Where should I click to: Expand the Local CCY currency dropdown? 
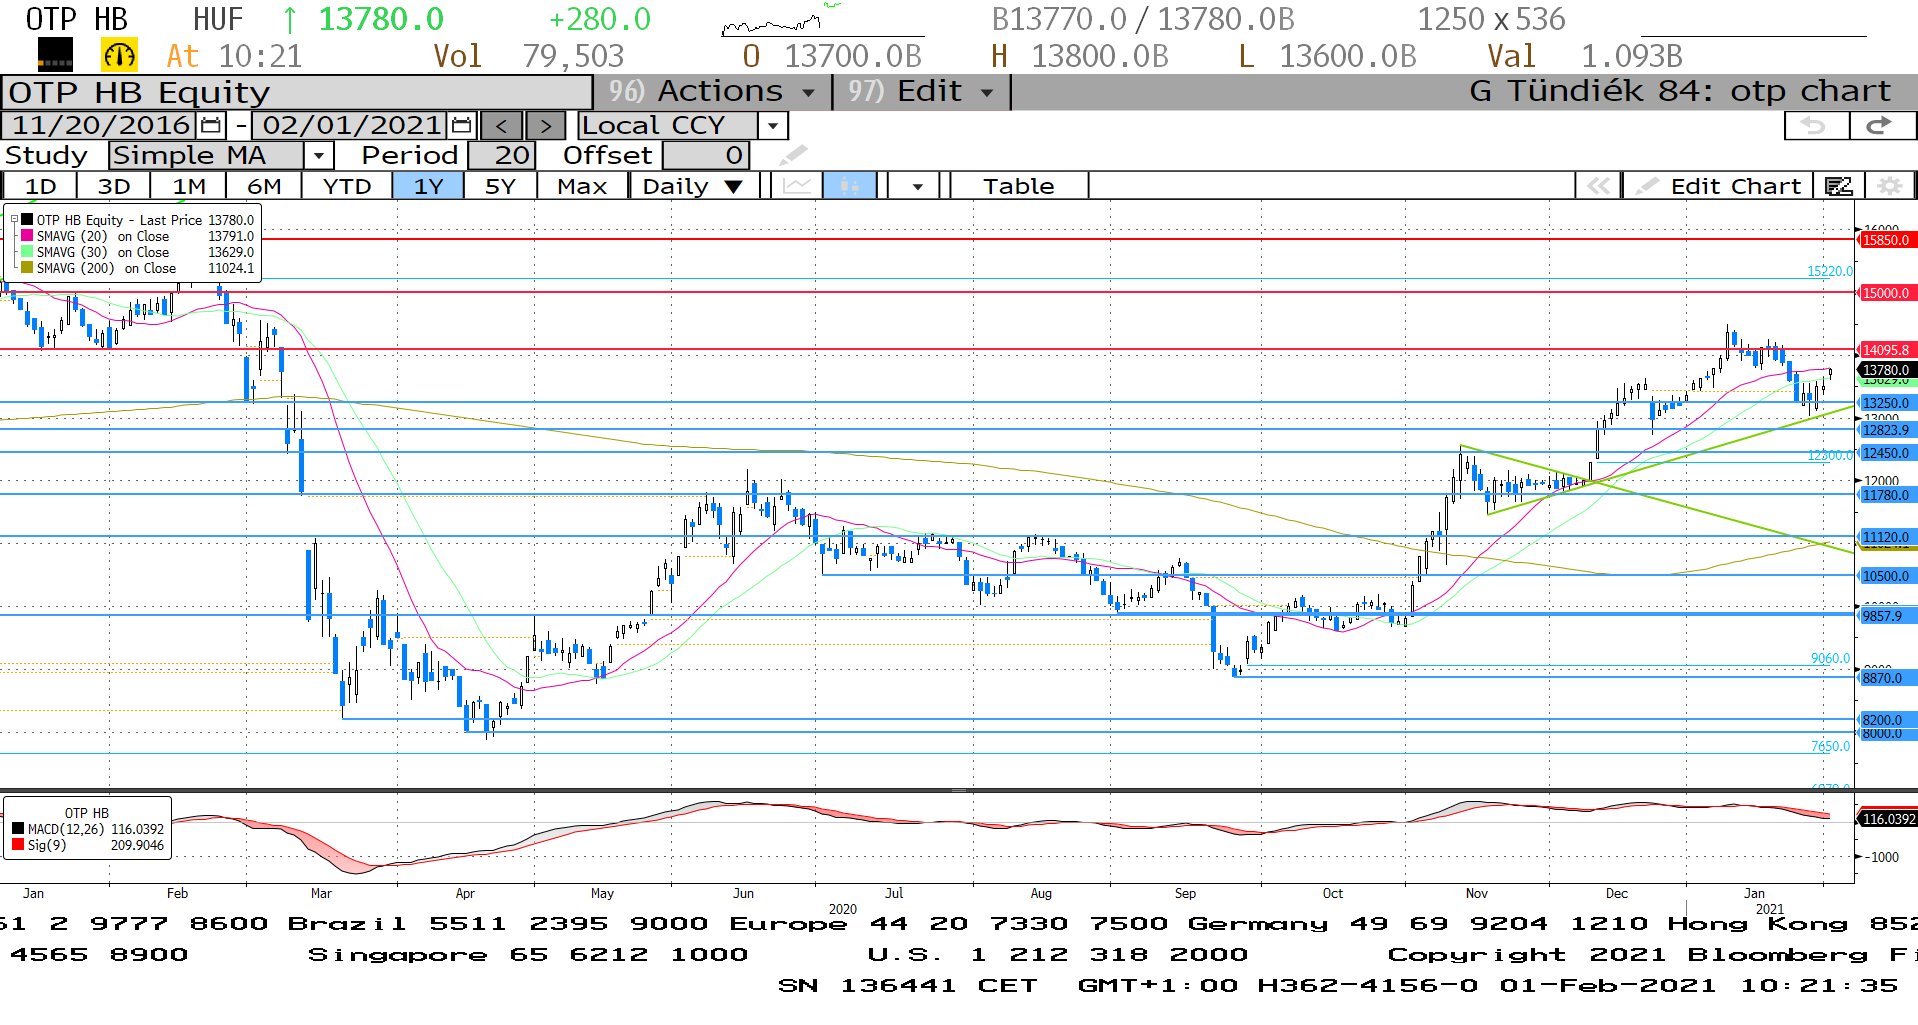[772, 126]
